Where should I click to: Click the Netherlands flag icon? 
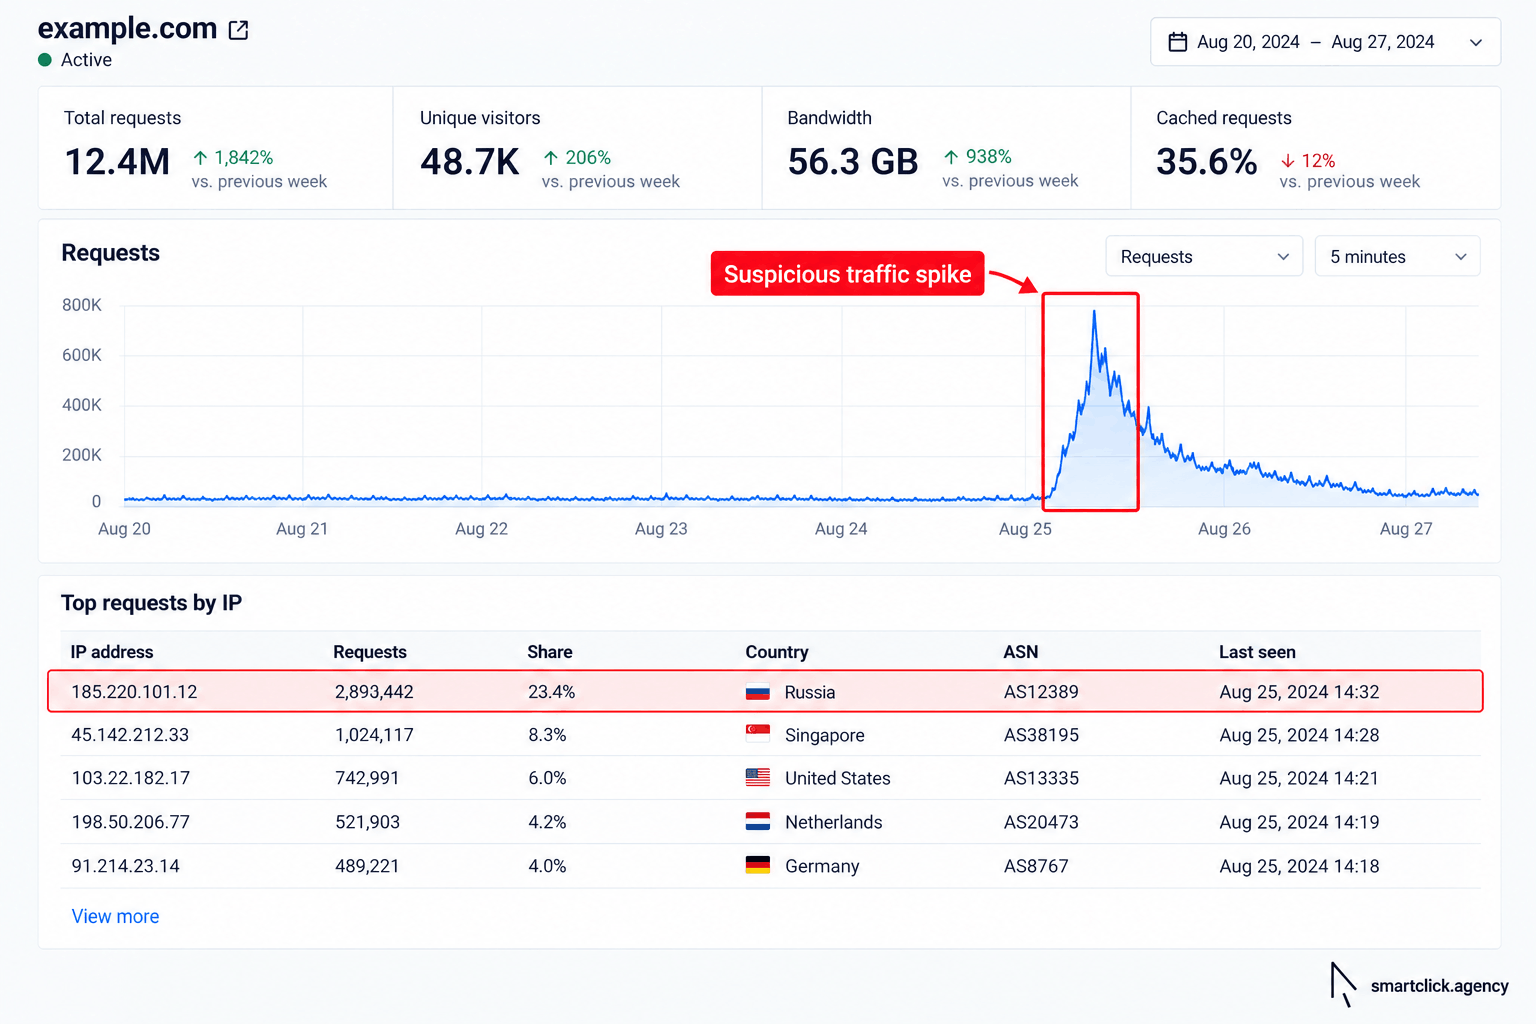pyautogui.click(x=758, y=822)
